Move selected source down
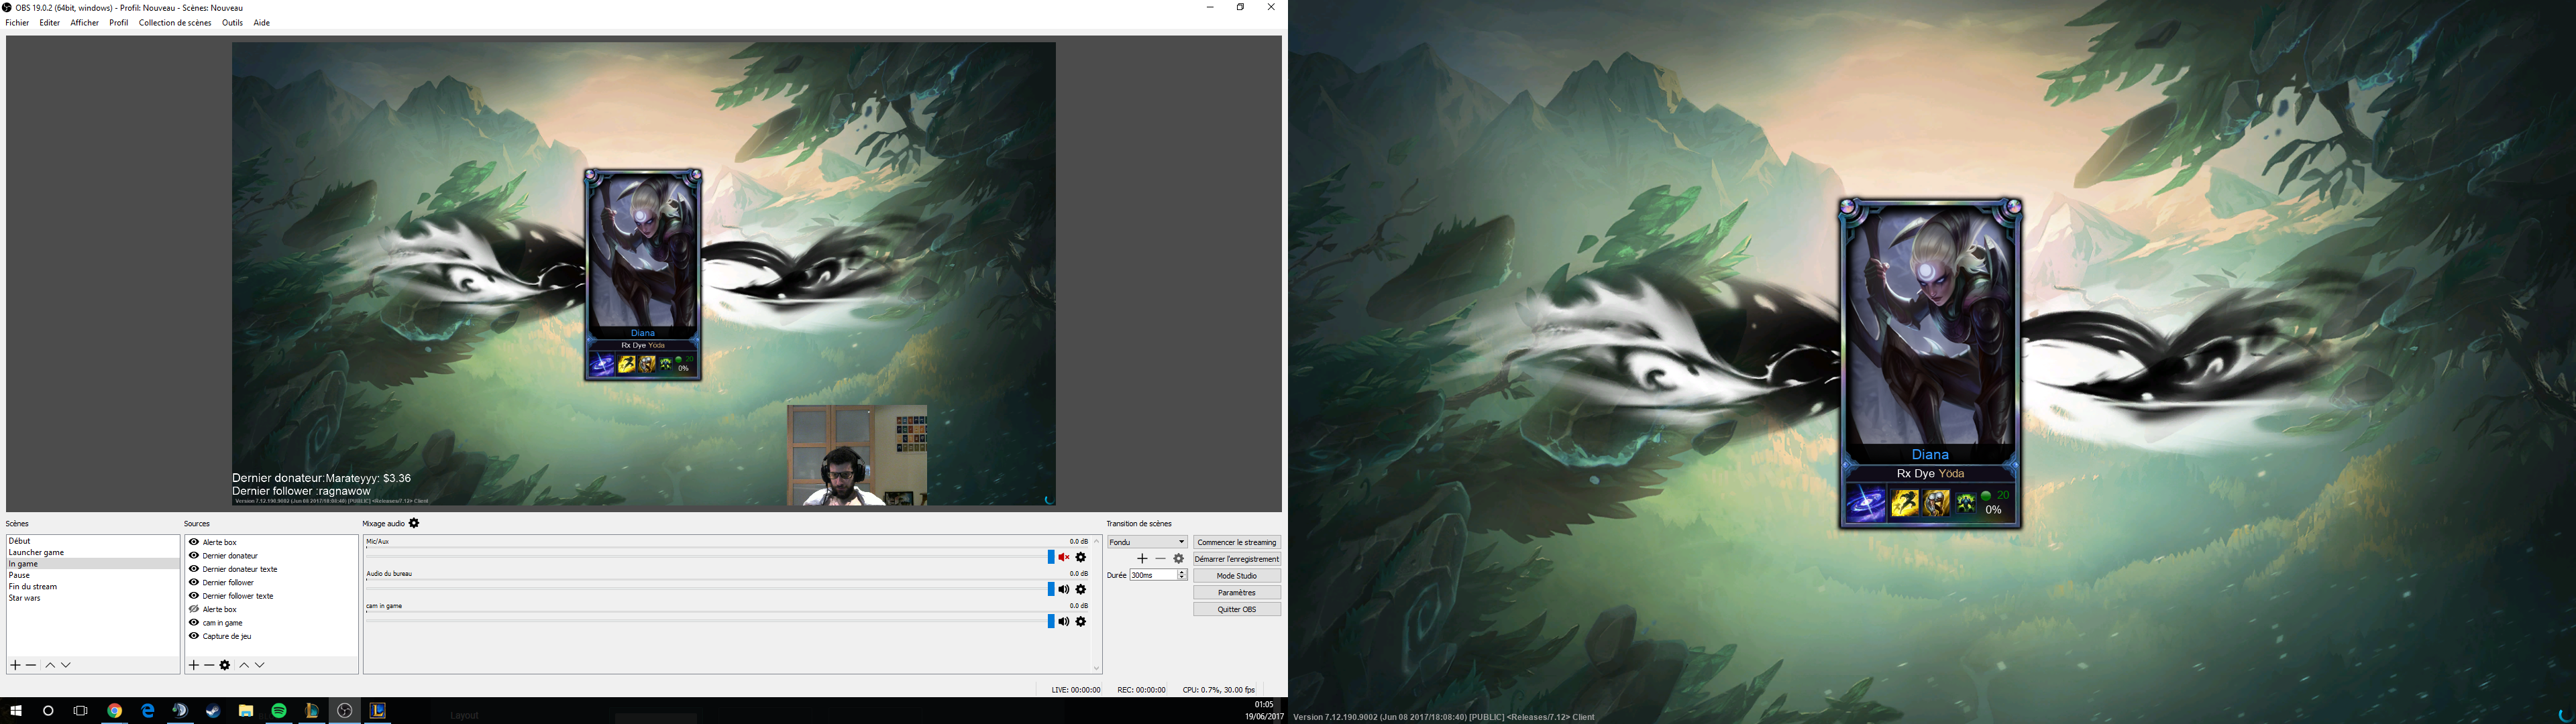 point(260,665)
